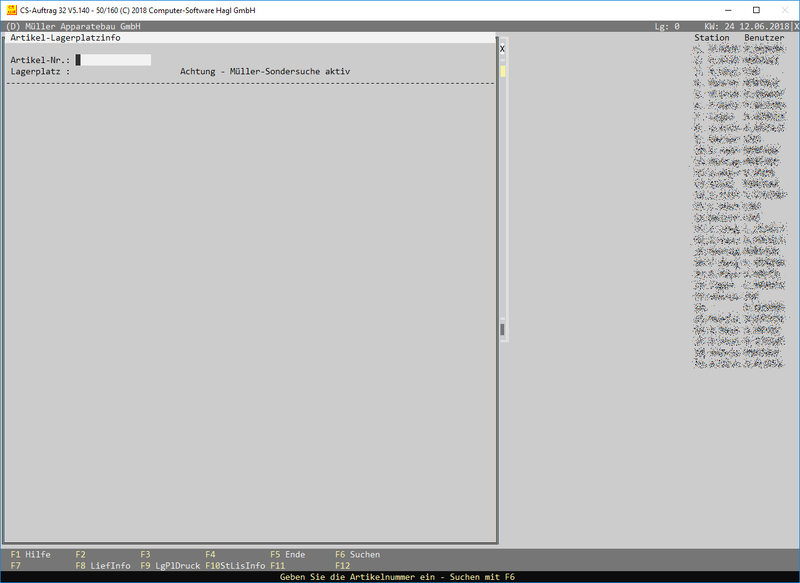
Task: Click the X next to the date
Action: tap(795, 27)
